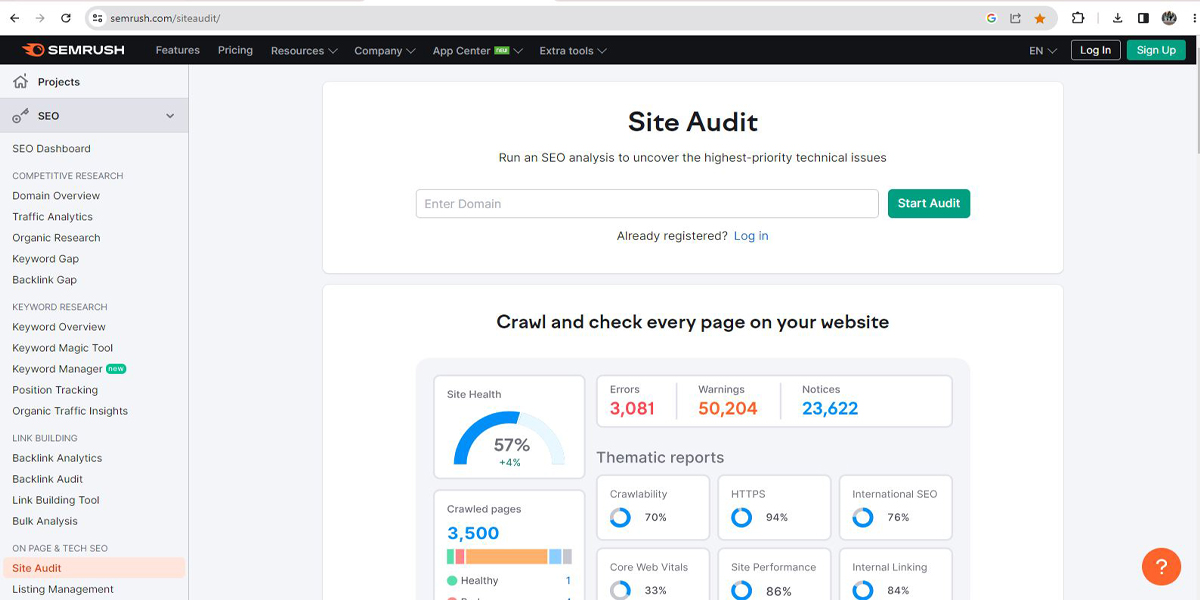Click the Site Health gauge chart
This screenshot has height=600, width=1200.
pyautogui.click(x=509, y=438)
